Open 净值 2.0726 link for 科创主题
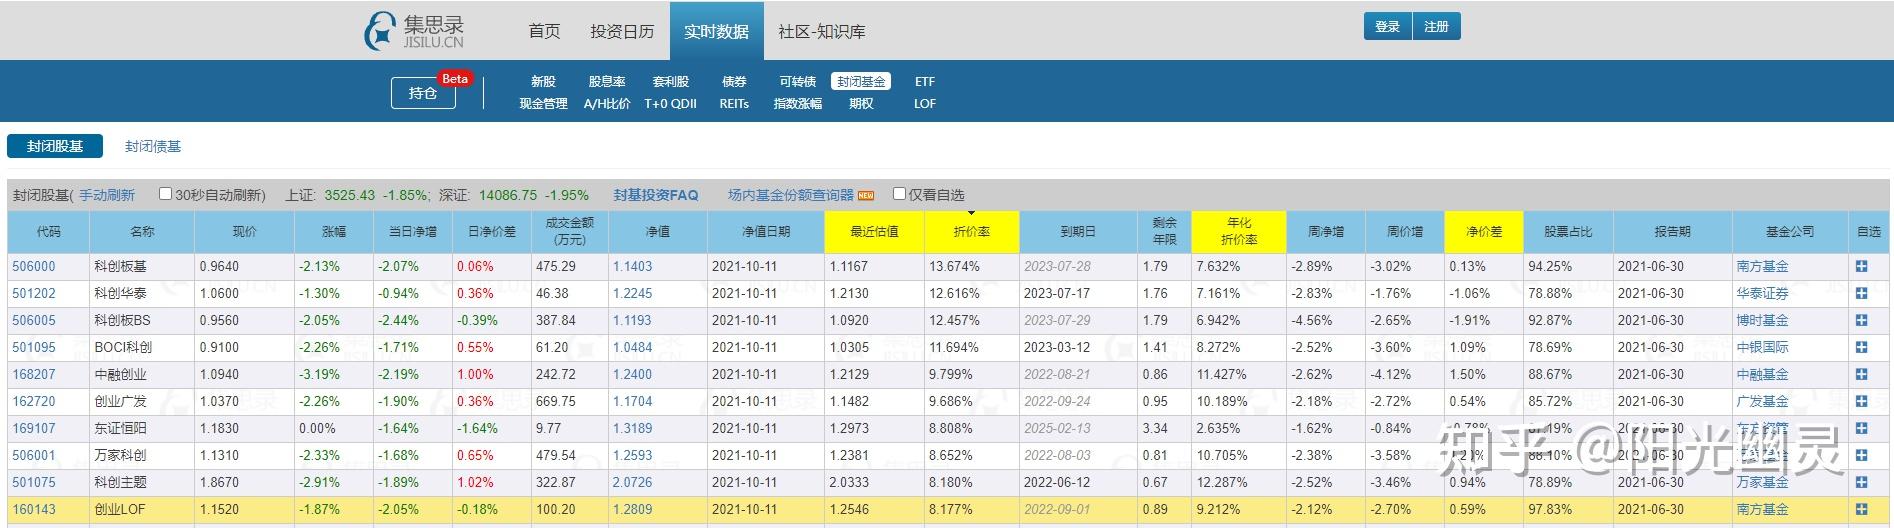 (633, 483)
